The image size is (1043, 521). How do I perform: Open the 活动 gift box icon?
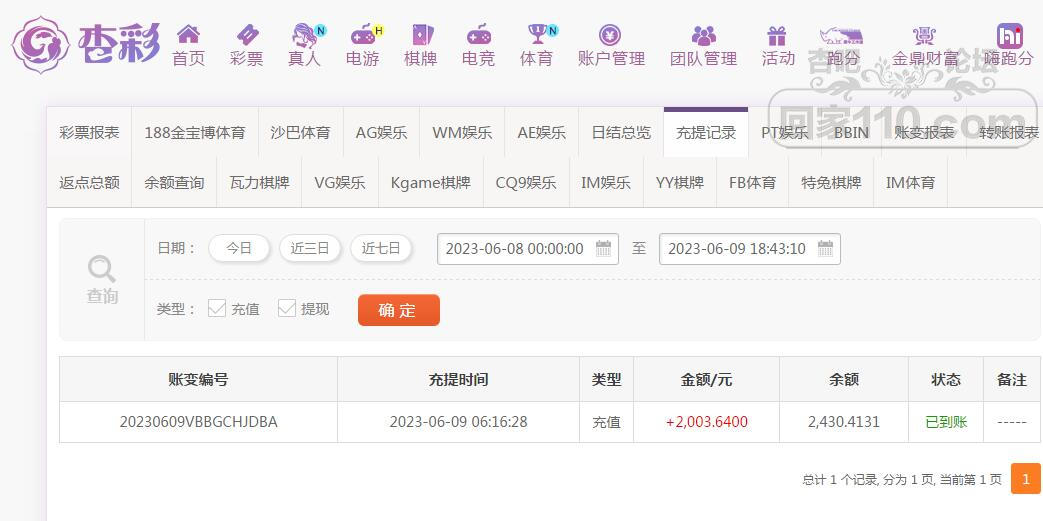point(777,35)
